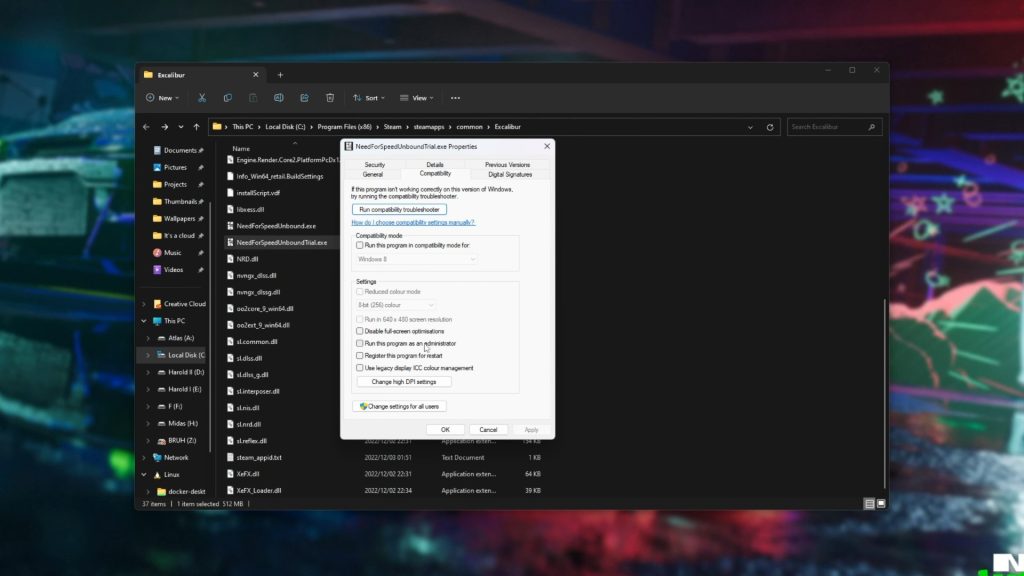Check Register this program for restart
Image resolution: width=1024 pixels, height=576 pixels.
359,356
